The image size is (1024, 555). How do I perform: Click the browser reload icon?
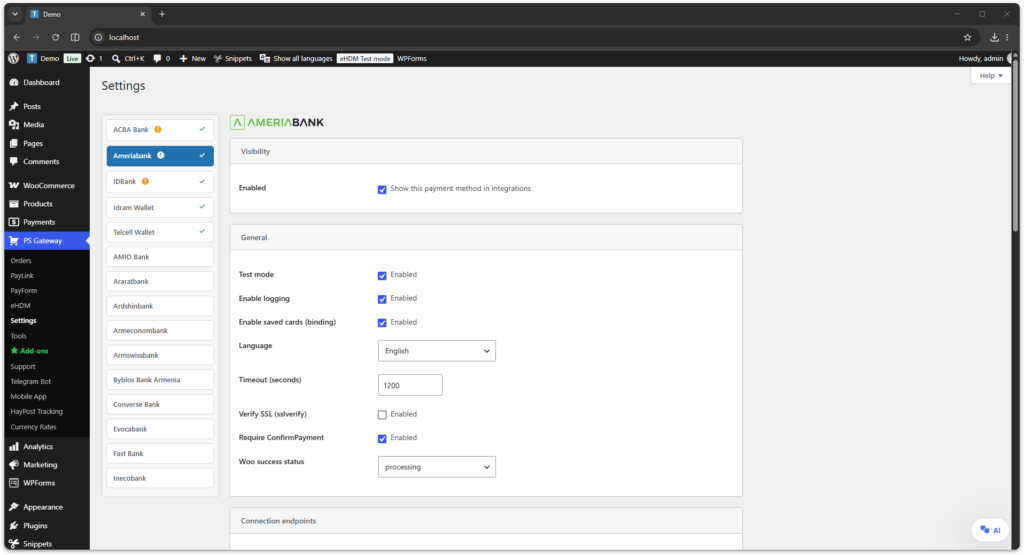pos(56,37)
